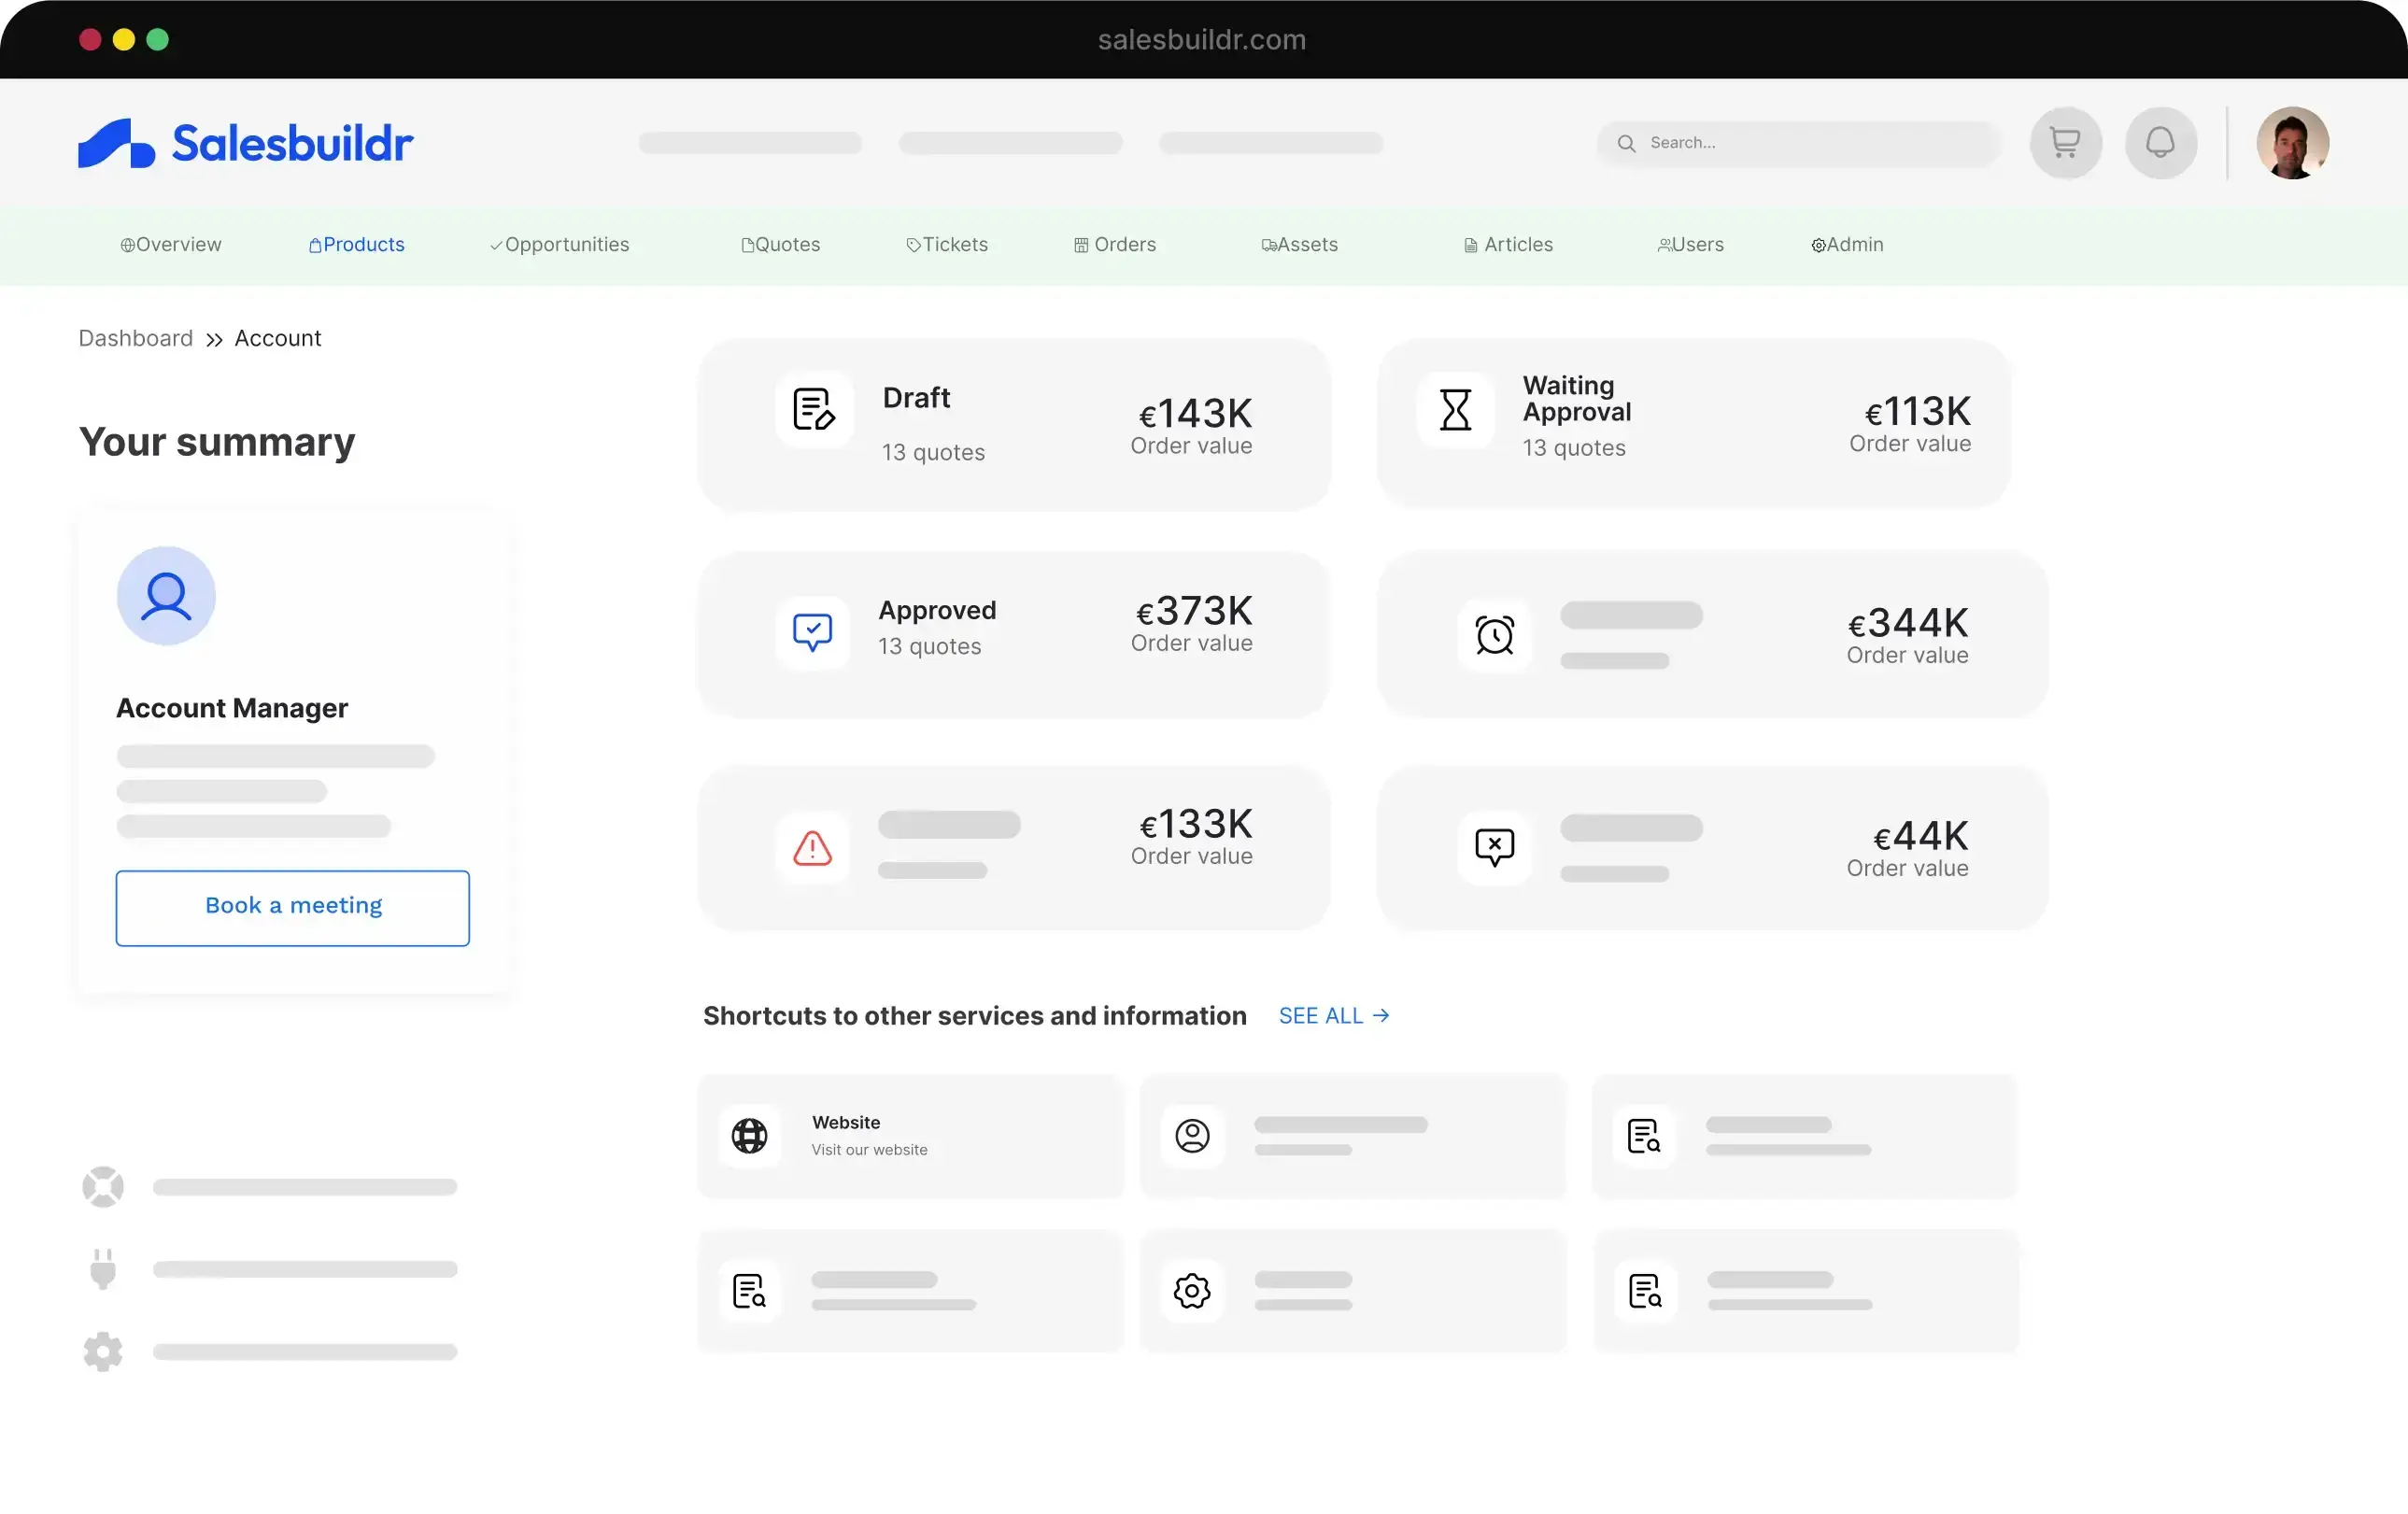Switch to Quotes tab
2408x1514 pixels.
(780, 245)
